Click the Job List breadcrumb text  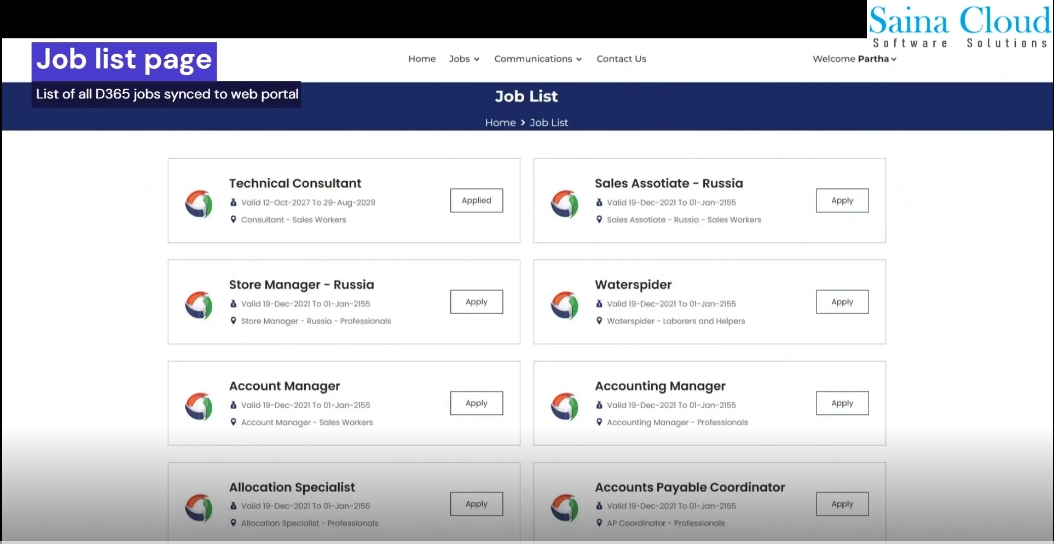tap(549, 123)
